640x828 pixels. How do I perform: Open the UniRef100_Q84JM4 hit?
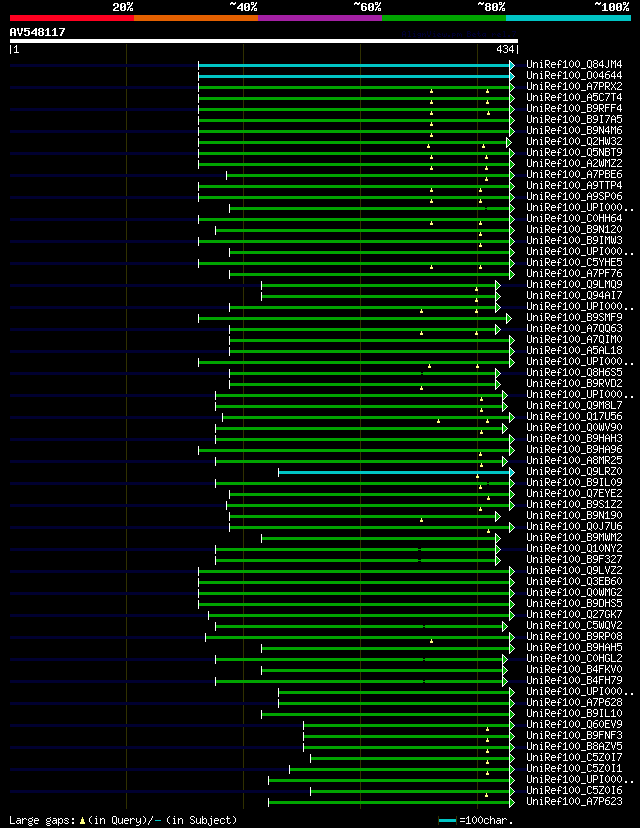574,64
